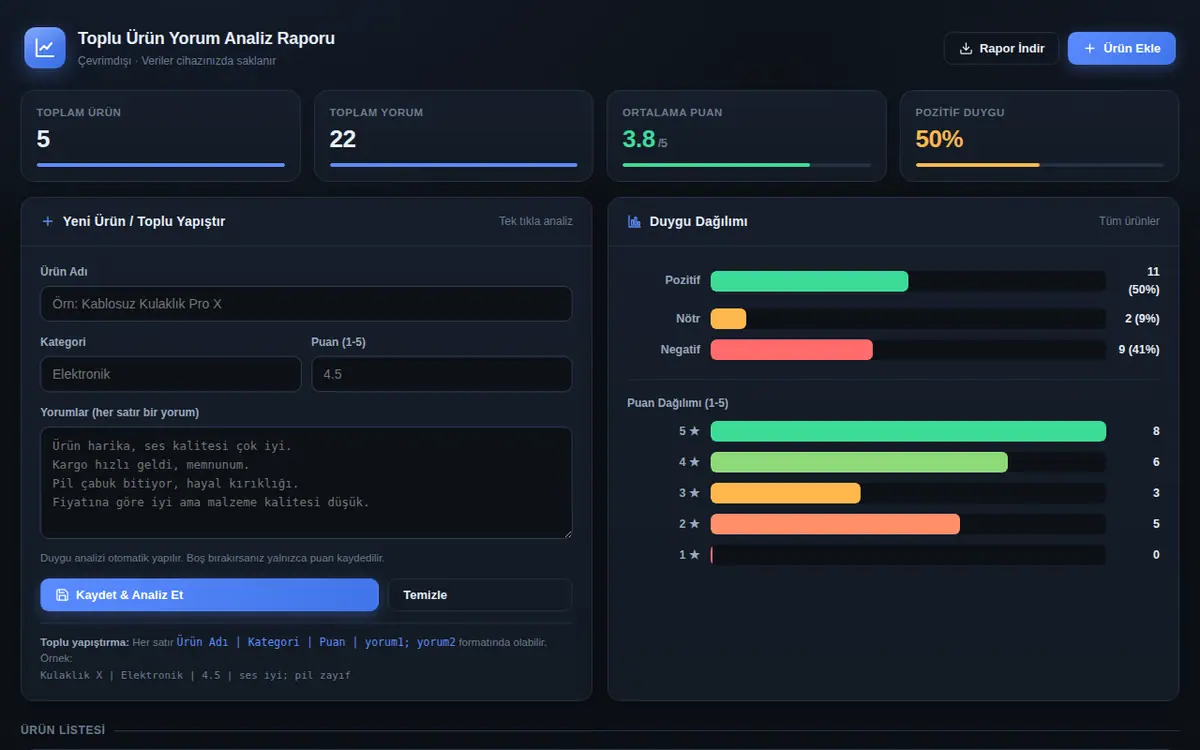This screenshot has height=750, width=1200.
Task: Click the Negatif count 9 (41%)
Action: (1139, 350)
